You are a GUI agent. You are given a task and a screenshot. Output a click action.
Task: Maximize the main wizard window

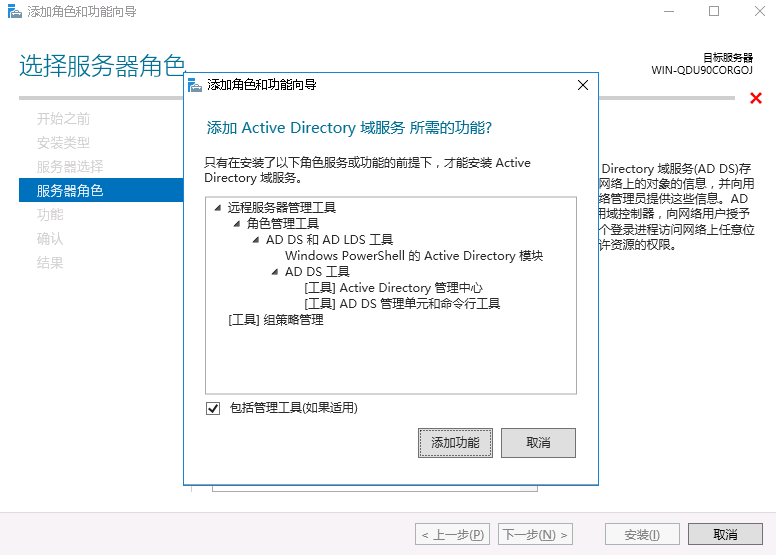pyautogui.click(x=714, y=11)
